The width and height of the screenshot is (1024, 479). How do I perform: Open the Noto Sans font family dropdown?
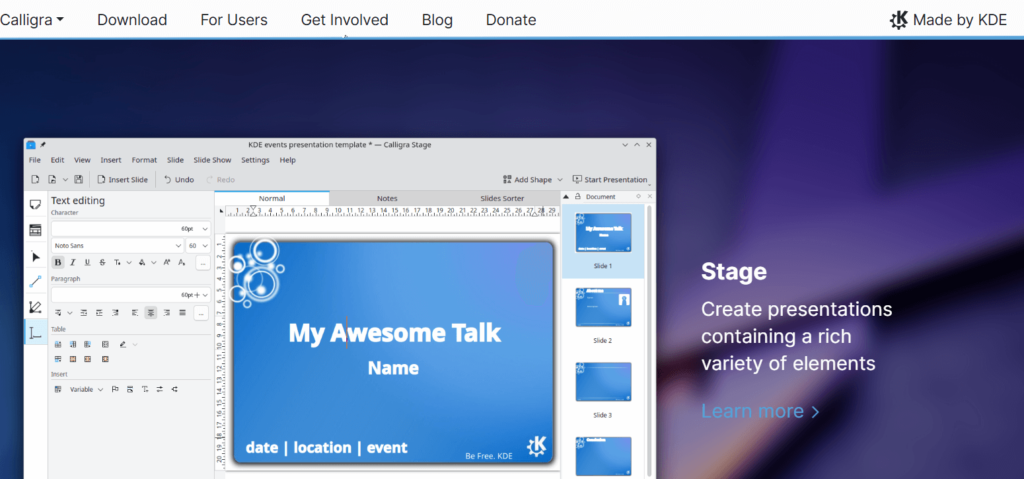tap(115, 245)
